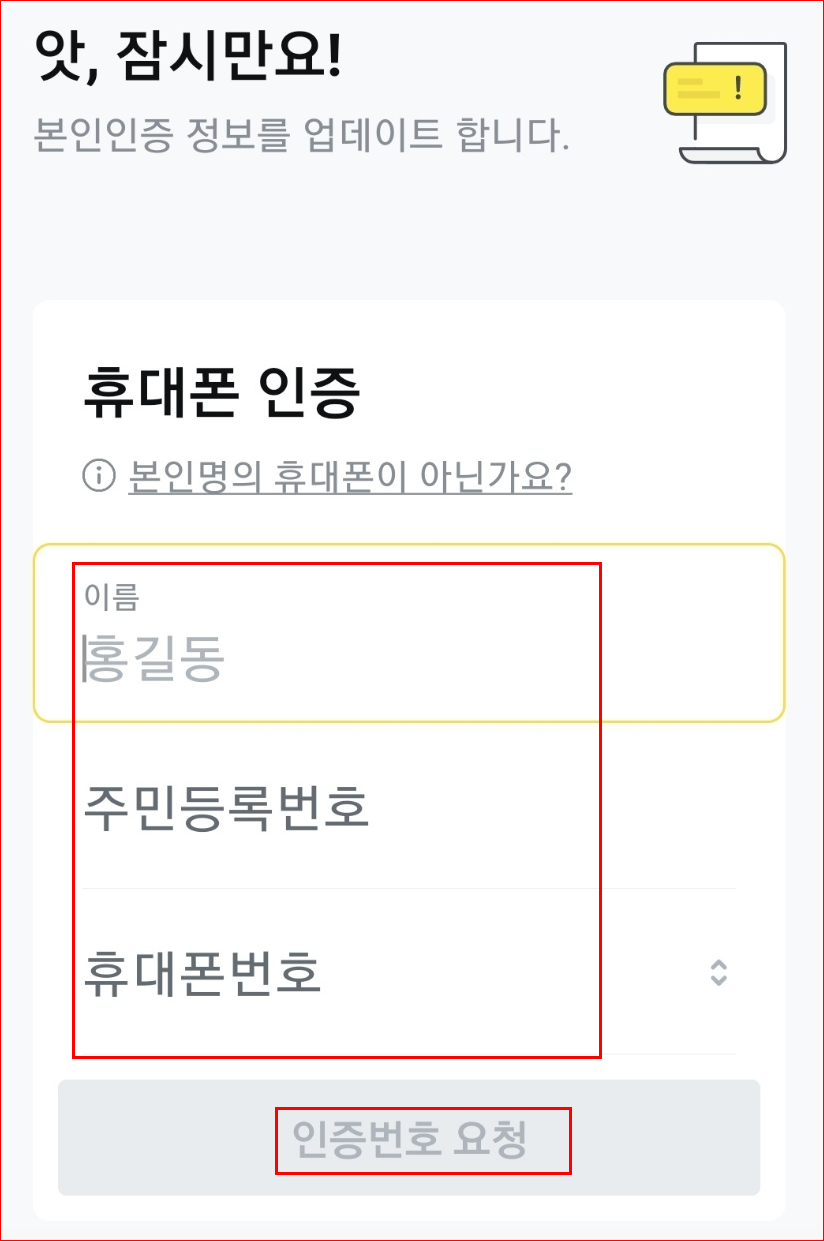
Task: Click the text cursor area inside the name field
Action: (85, 657)
